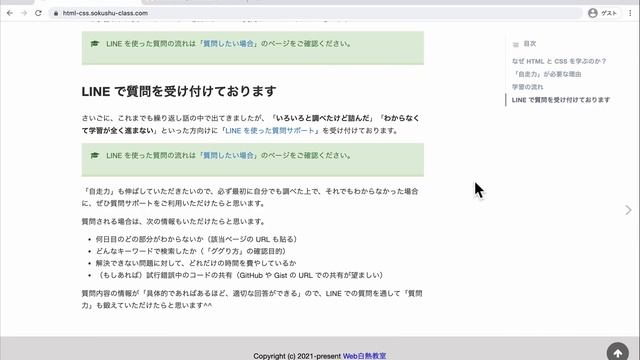The height and width of the screenshot is (360, 640).
Task: Jump to 学習の流れ section in contents
Action: 527,87
